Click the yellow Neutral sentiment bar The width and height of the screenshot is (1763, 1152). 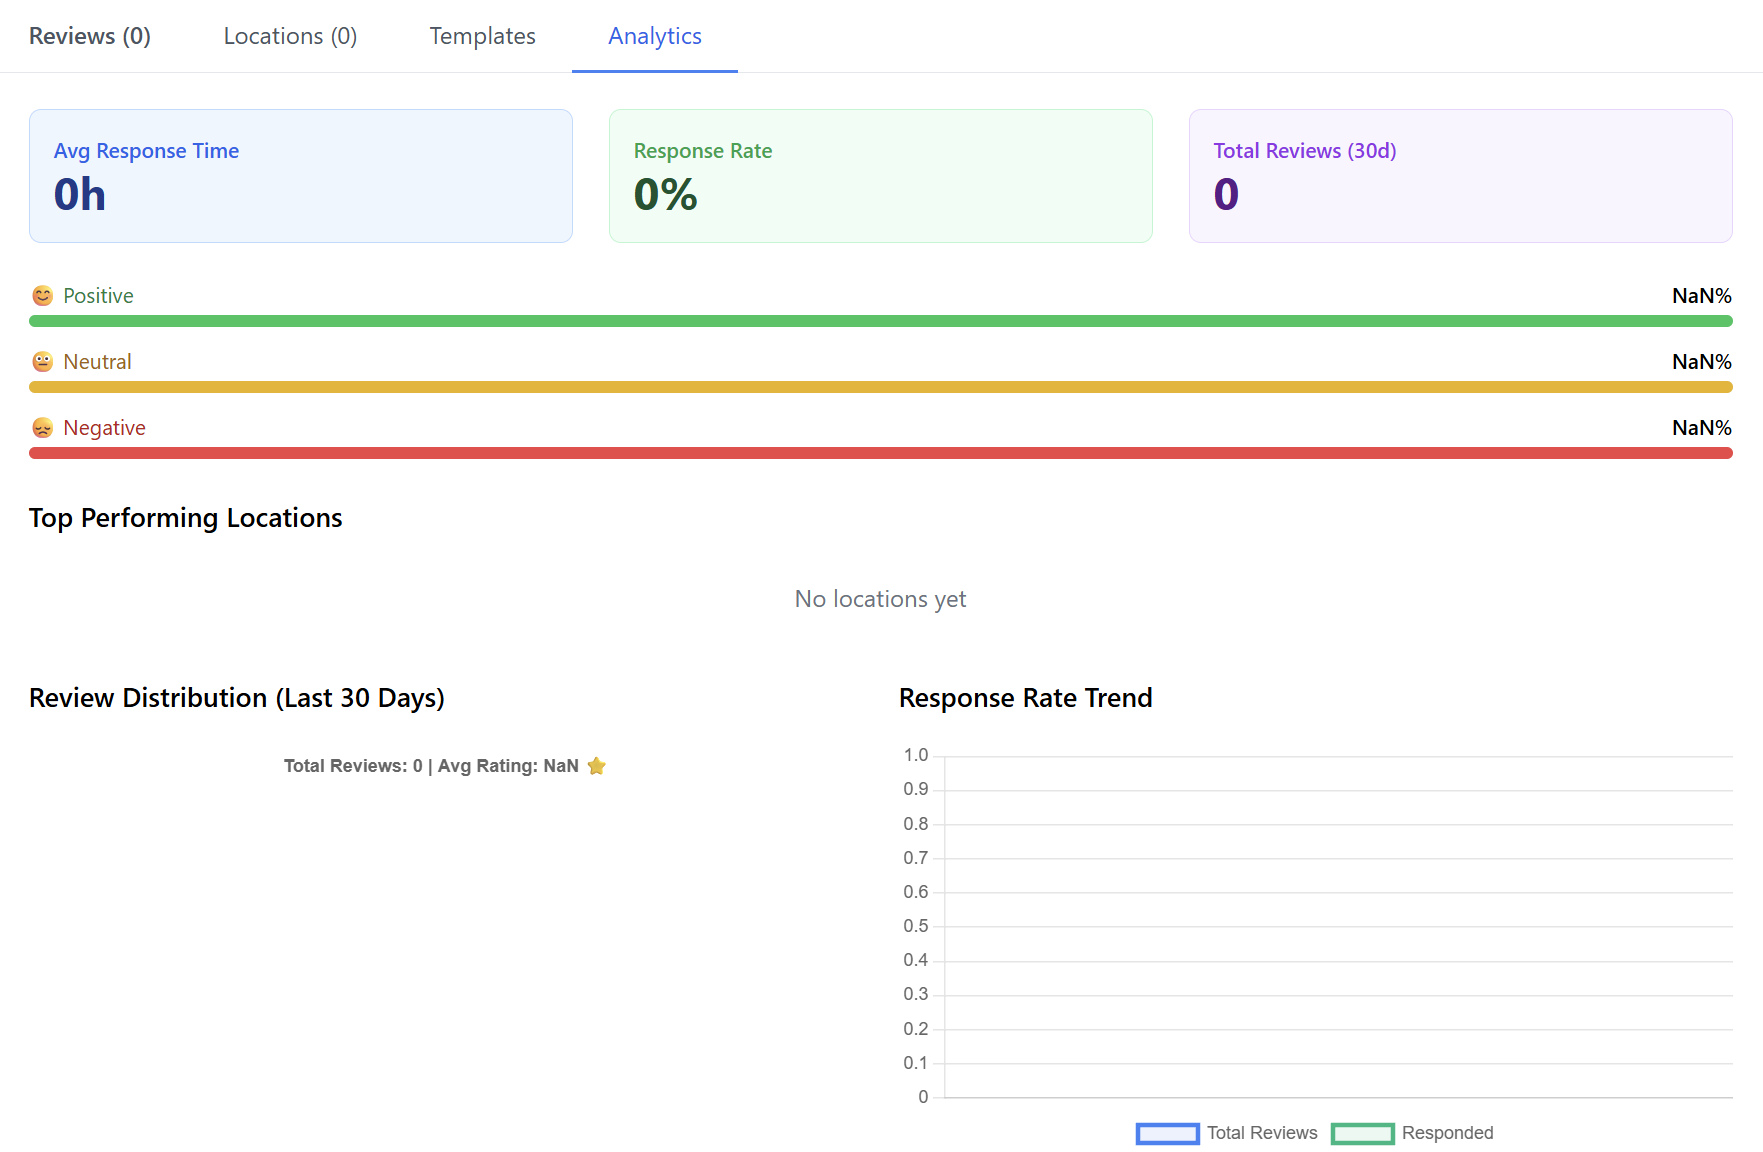point(880,387)
